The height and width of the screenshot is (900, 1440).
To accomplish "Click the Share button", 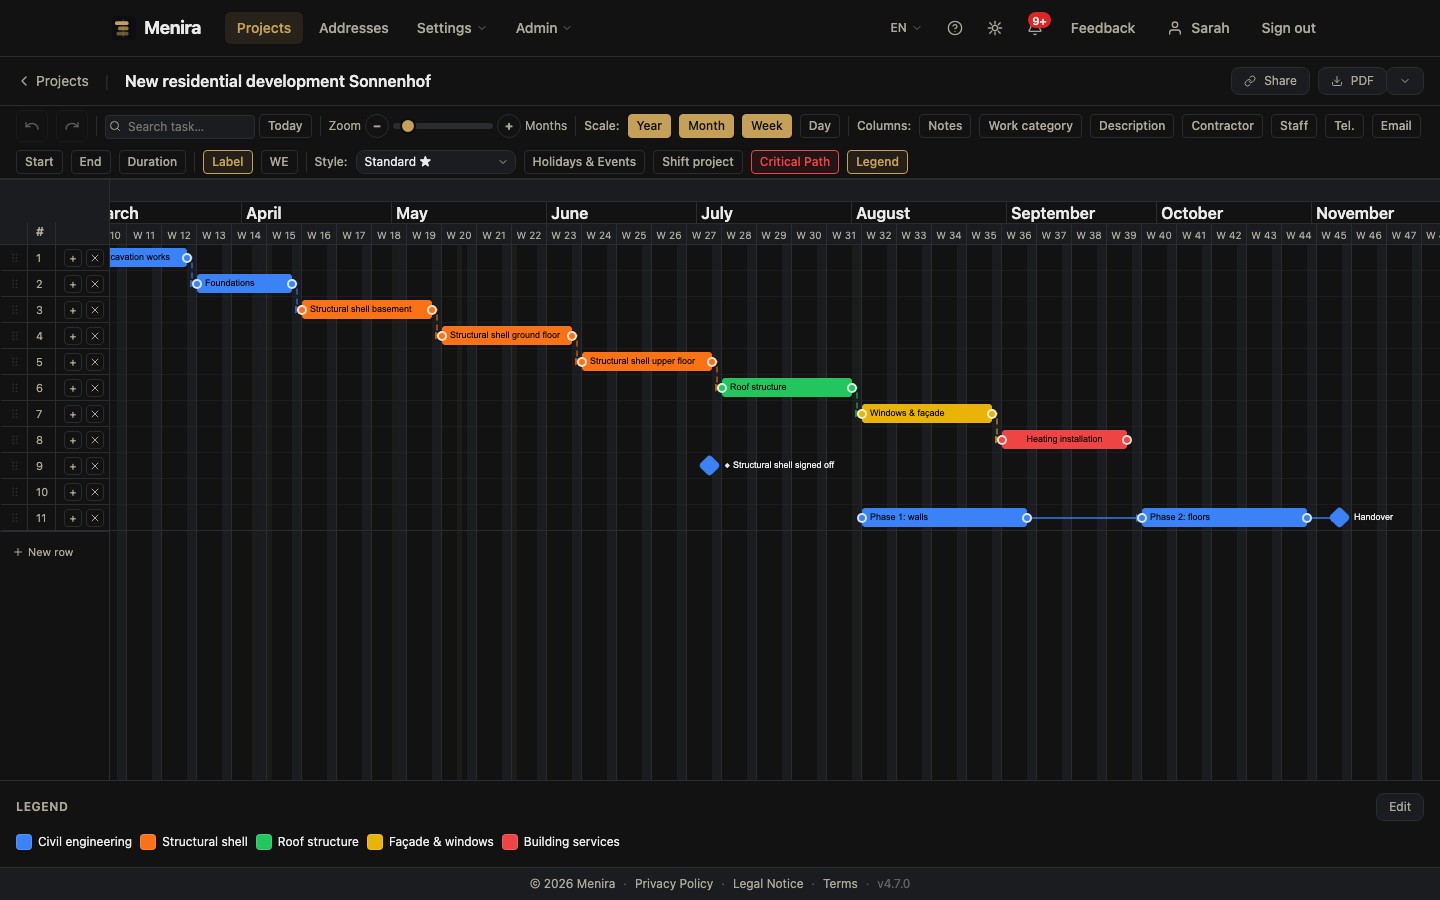I will click(x=1270, y=81).
